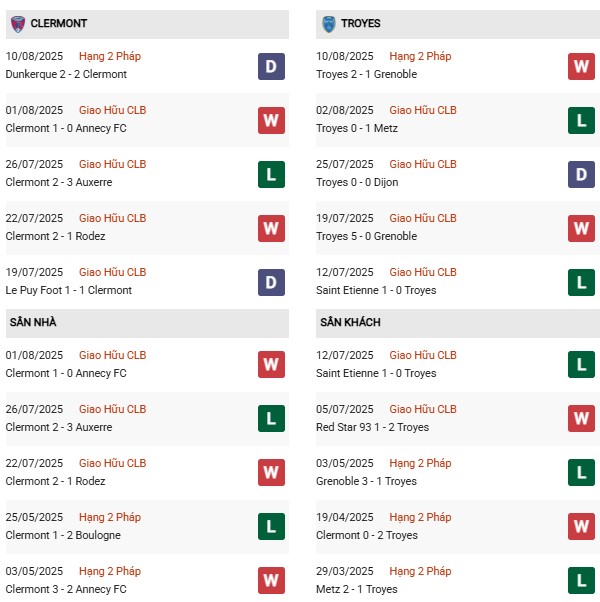
Task: Click the loss badge for Troyes 0 - 1 Metz
Action: pyautogui.click(x=582, y=120)
